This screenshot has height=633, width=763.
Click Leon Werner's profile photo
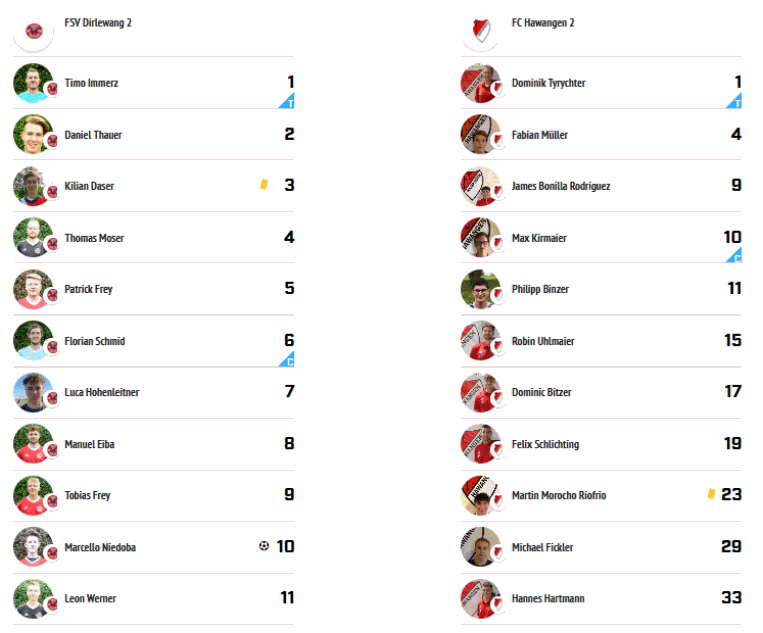tap(33, 598)
